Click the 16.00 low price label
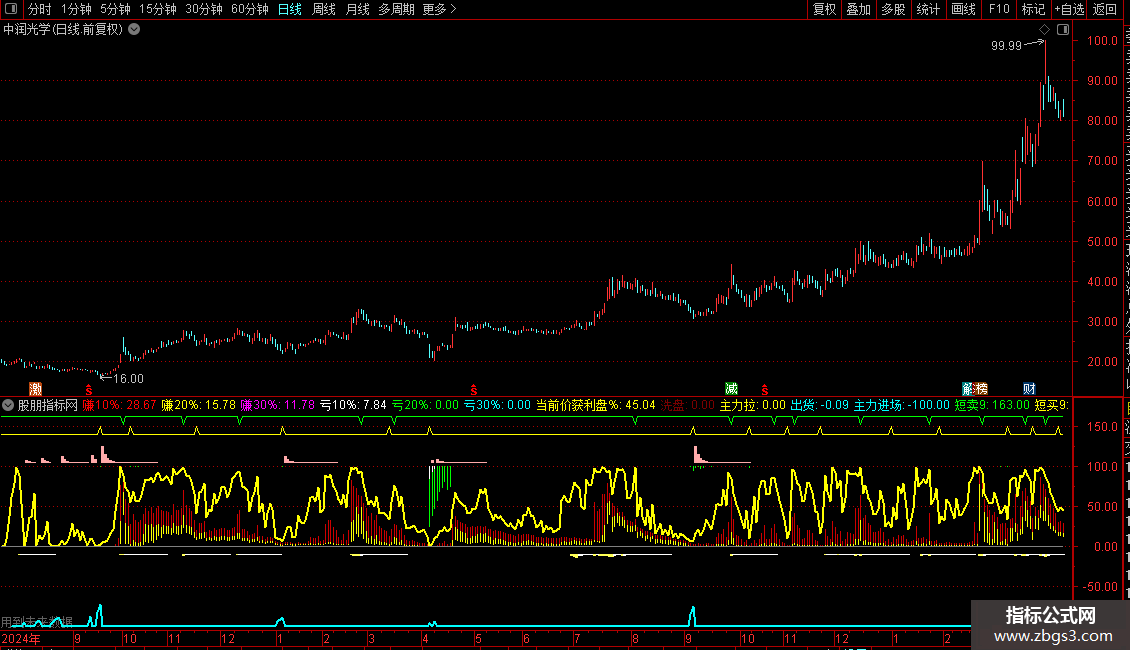The image size is (1130, 650). 128,379
